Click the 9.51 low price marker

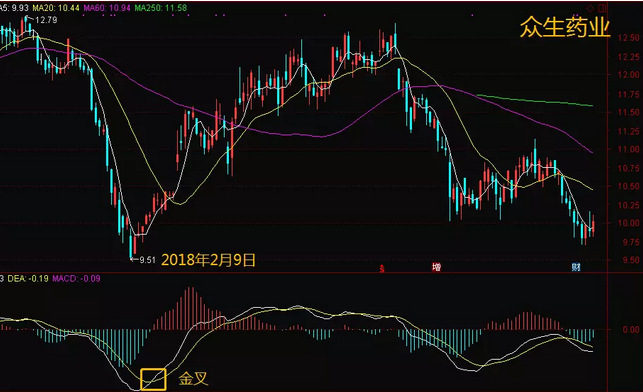click(147, 260)
